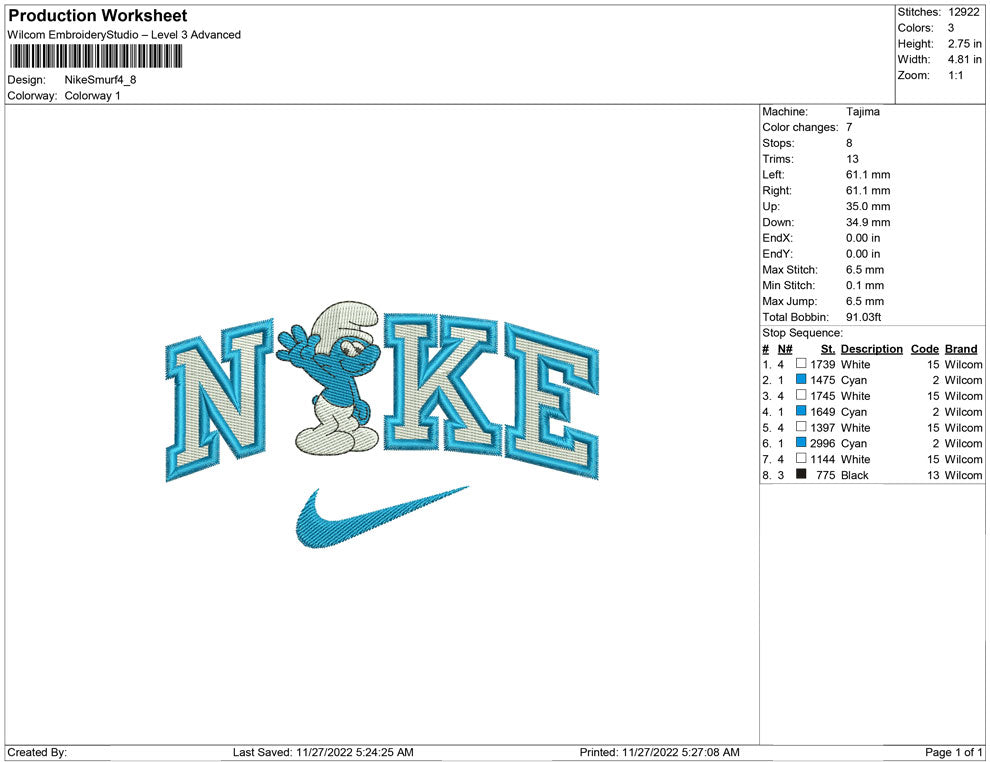Image resolution: width=990 pixels, height=762 pixels.
Task: Click the stitch count '775' in the Black row
Action: tap(825, 475)
